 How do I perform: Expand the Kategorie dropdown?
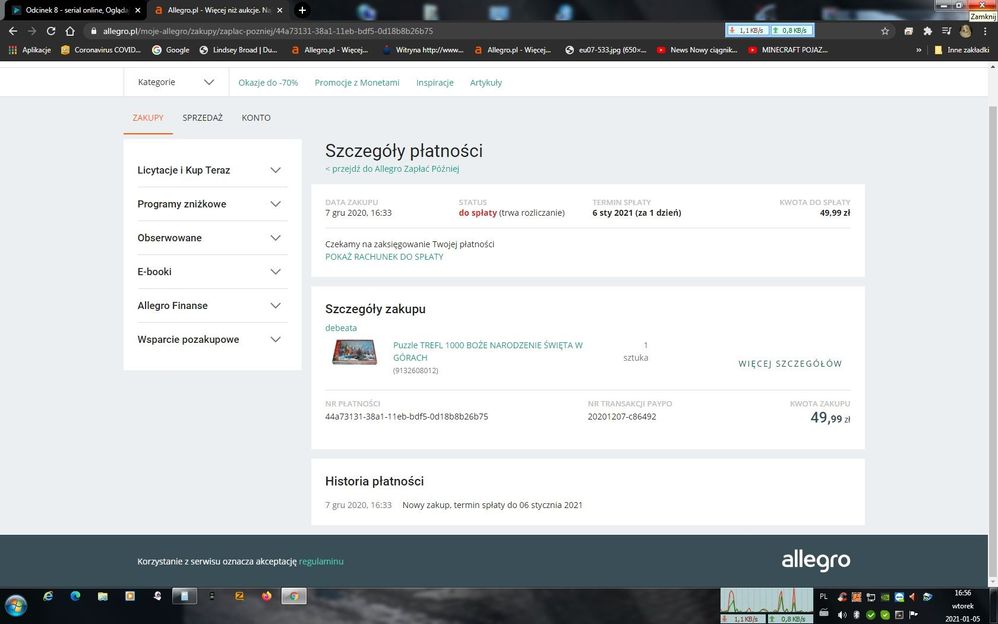coord(176,82)
